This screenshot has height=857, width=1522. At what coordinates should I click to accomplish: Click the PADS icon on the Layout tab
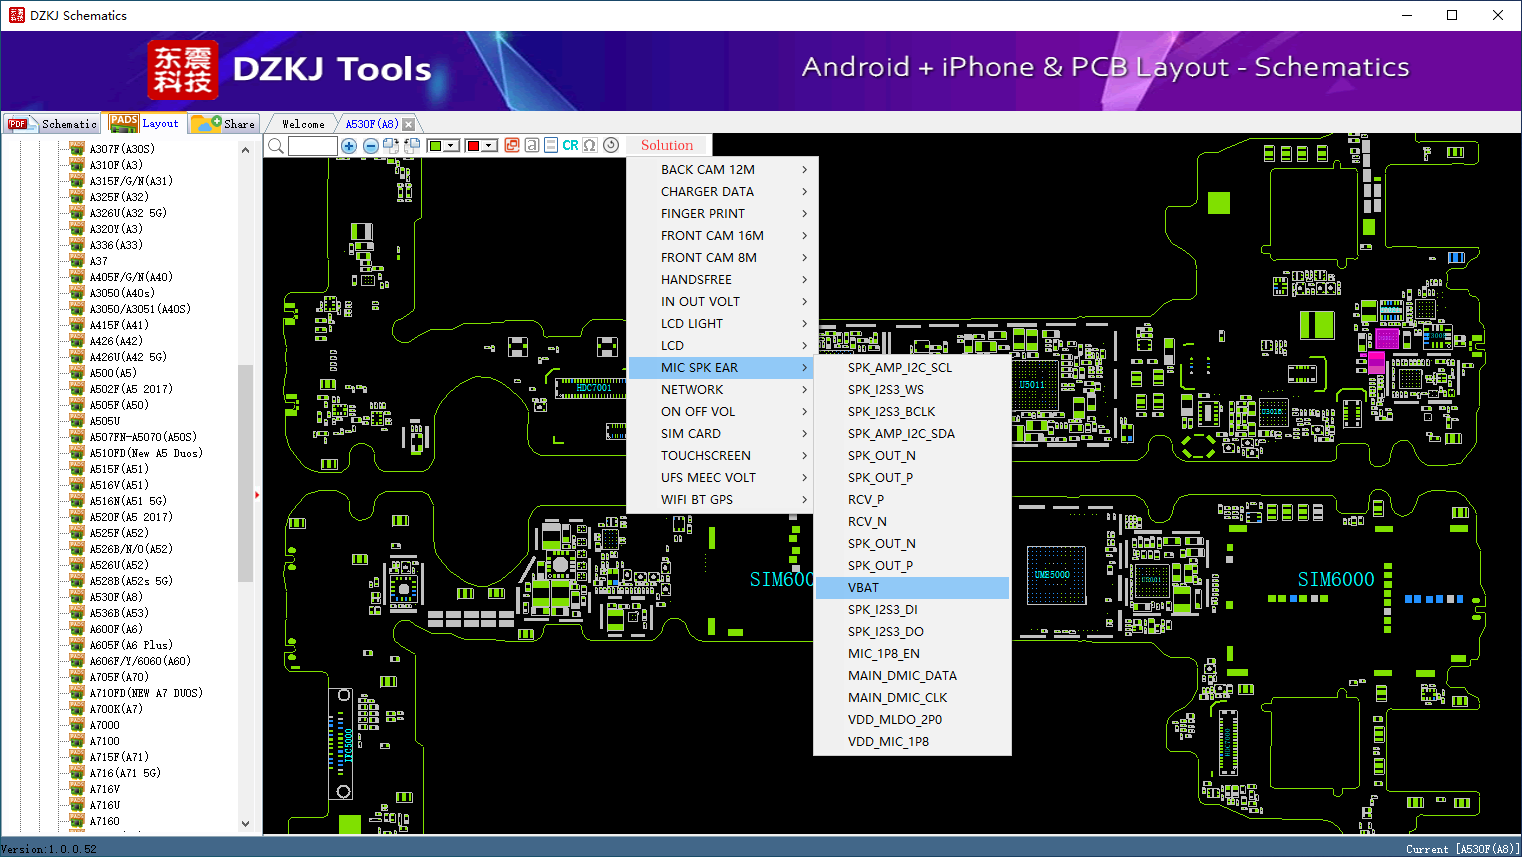coord(124,123)
